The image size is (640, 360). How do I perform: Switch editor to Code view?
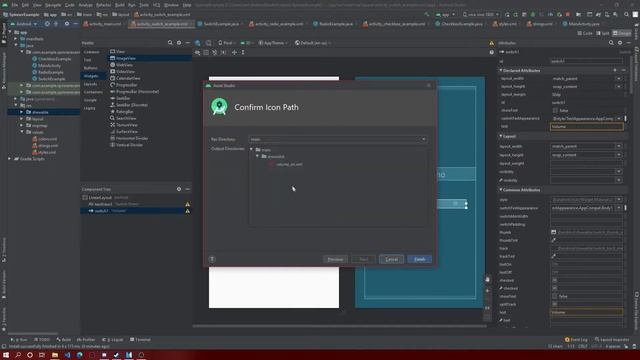pos(585,33)
